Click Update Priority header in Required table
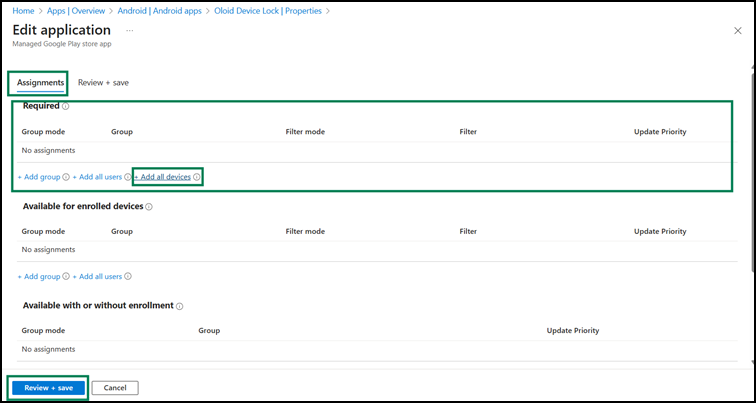756x403 pixels. click(660, 132)
